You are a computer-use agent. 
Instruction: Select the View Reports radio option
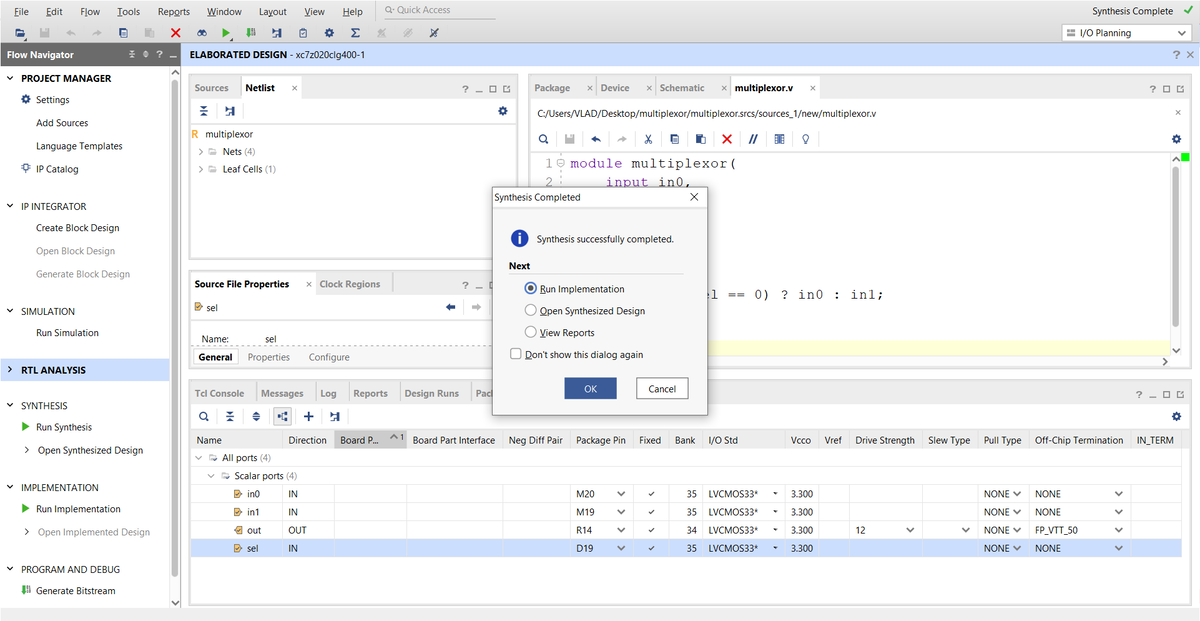[x=531, y=332]
